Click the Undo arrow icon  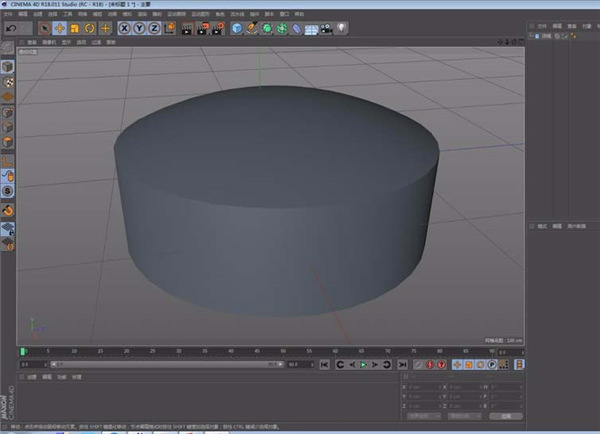pos(11,28)
